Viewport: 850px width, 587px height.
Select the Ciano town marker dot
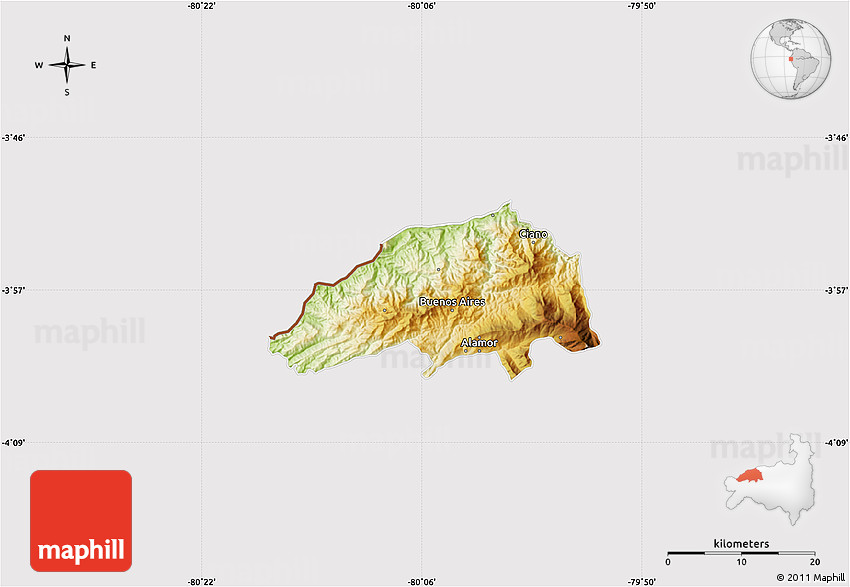coord(533,242)
